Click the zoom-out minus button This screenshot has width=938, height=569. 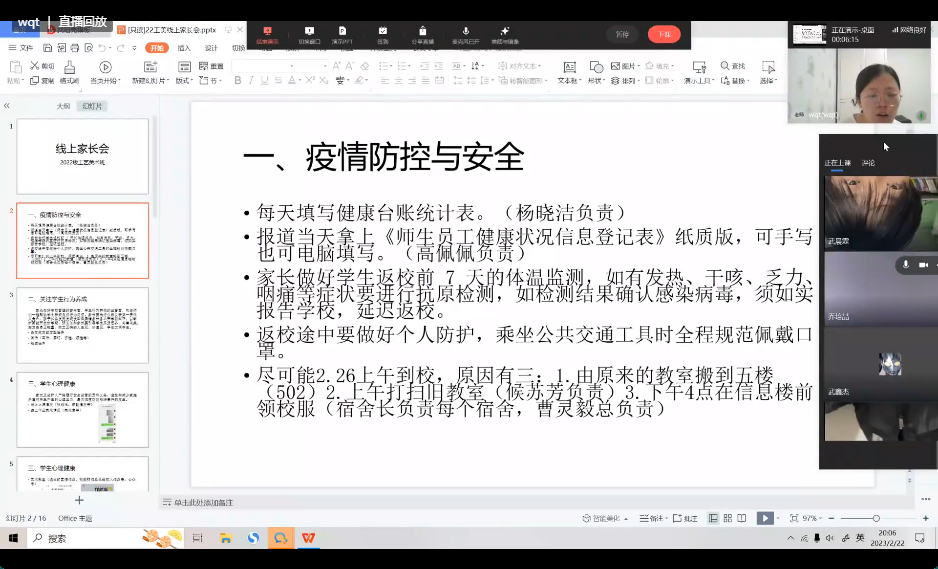point(832,518)
